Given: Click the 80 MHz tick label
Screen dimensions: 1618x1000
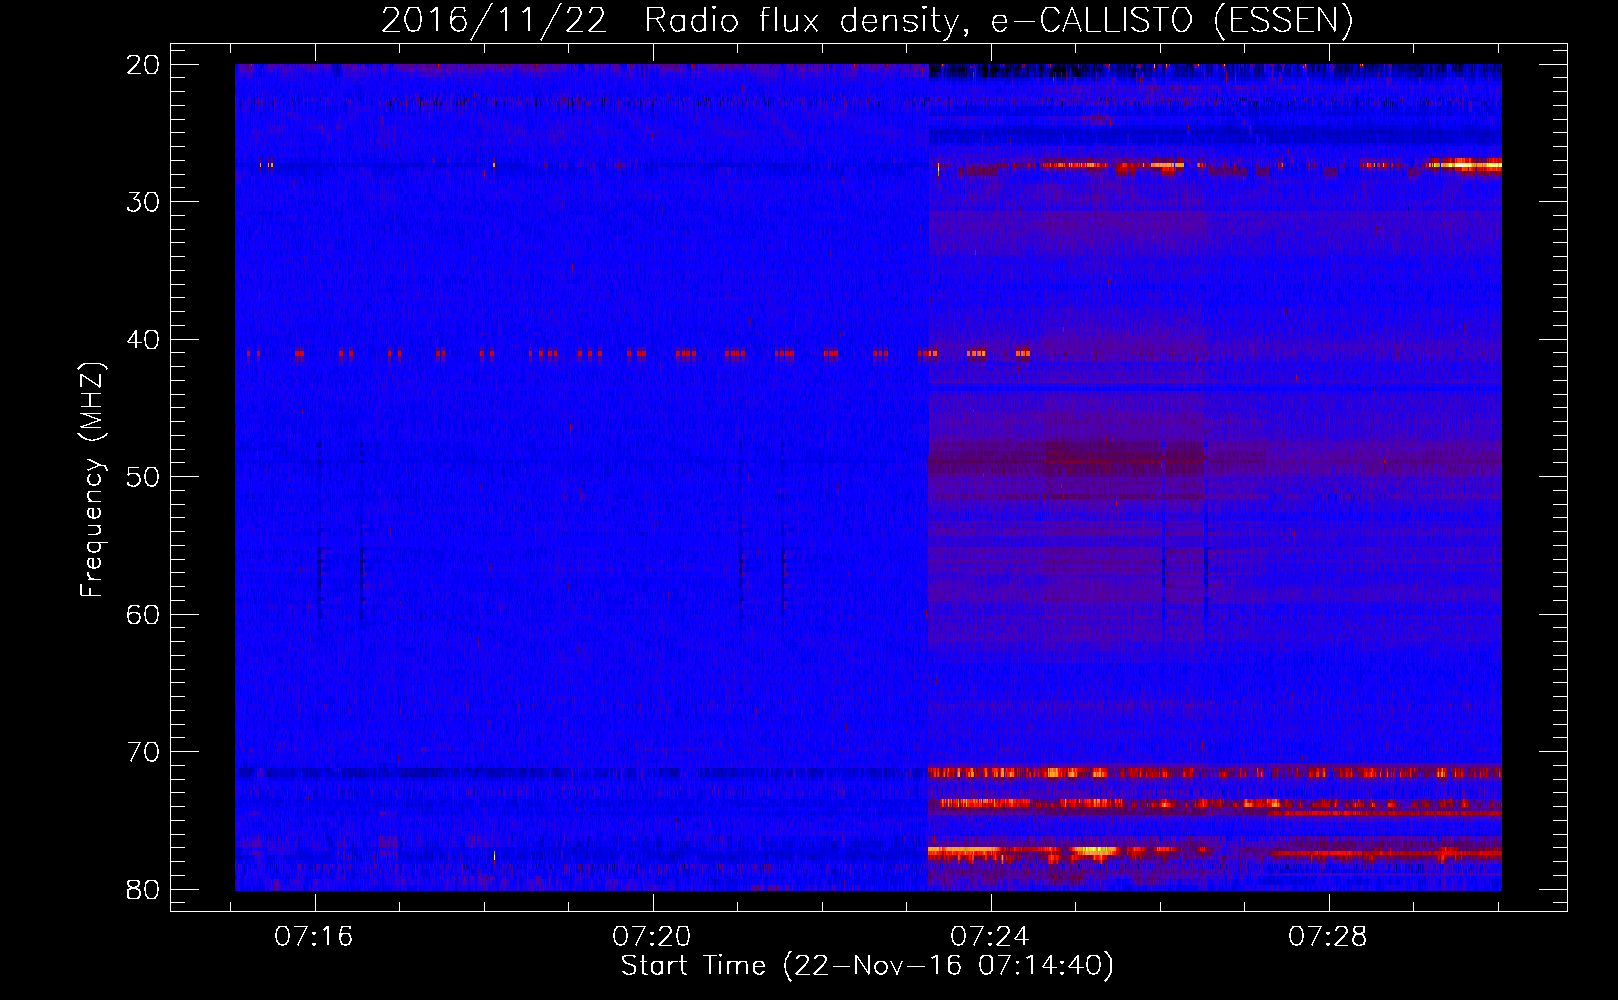Looking at the screenshot, I should pyautogui.click(x=144, y=889).
